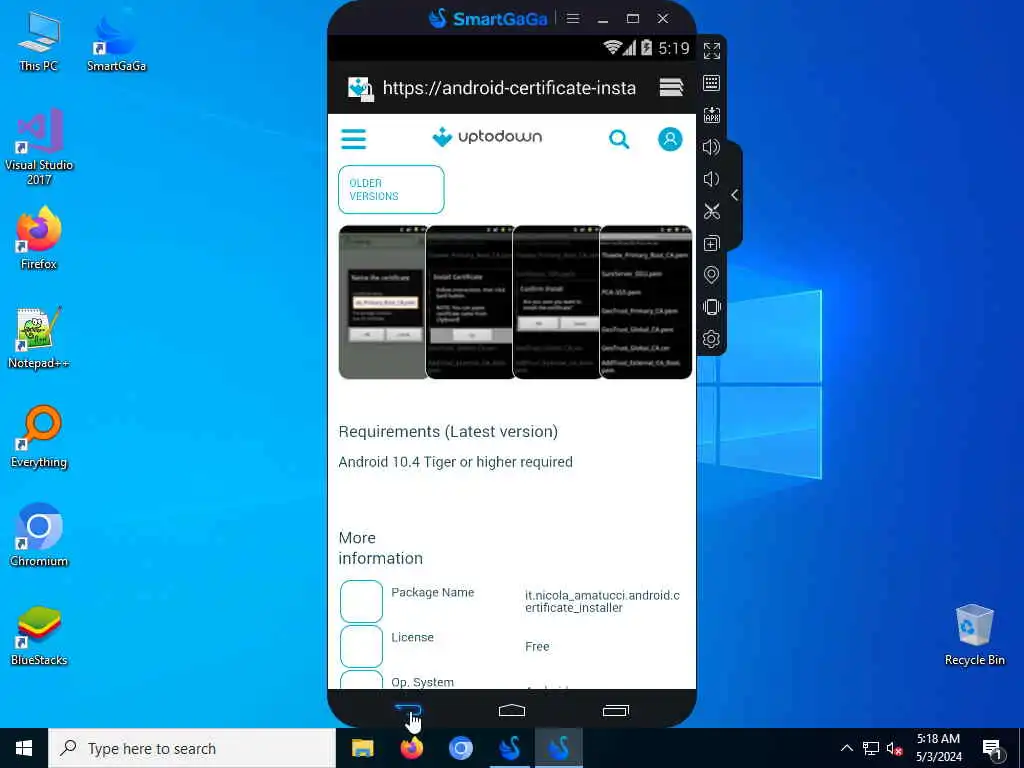Tap the Android back navigation button

click(x=409, y=711)
